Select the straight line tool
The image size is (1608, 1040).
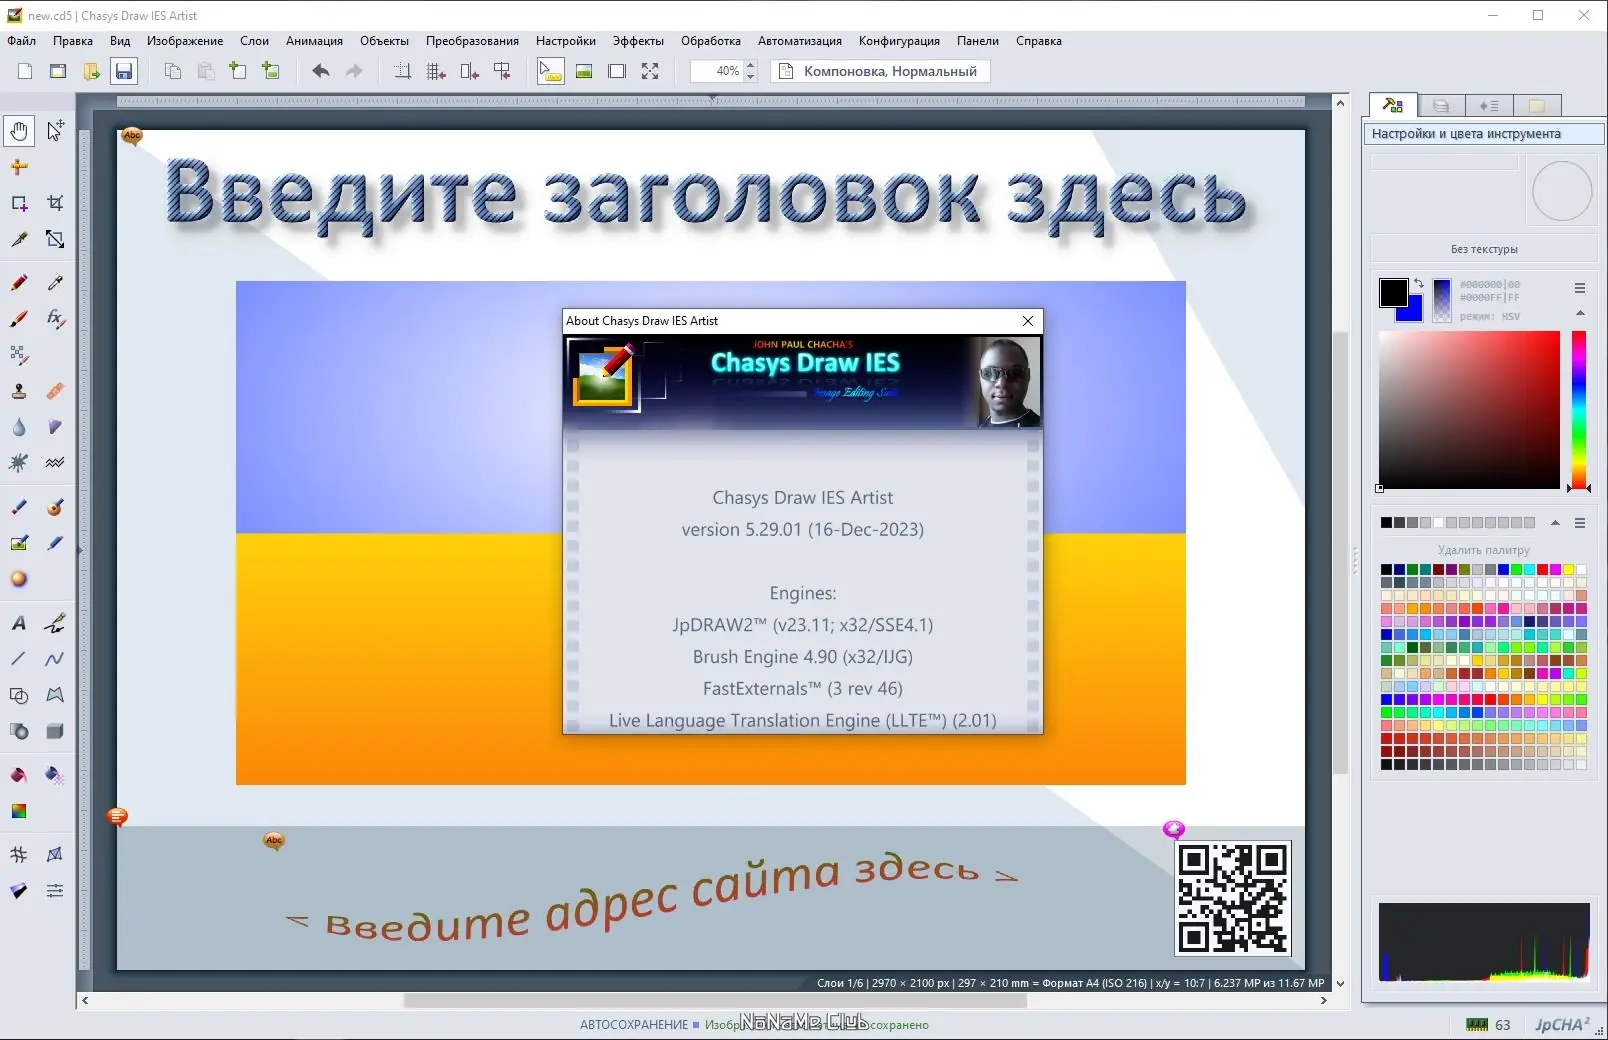pos(19,659)
